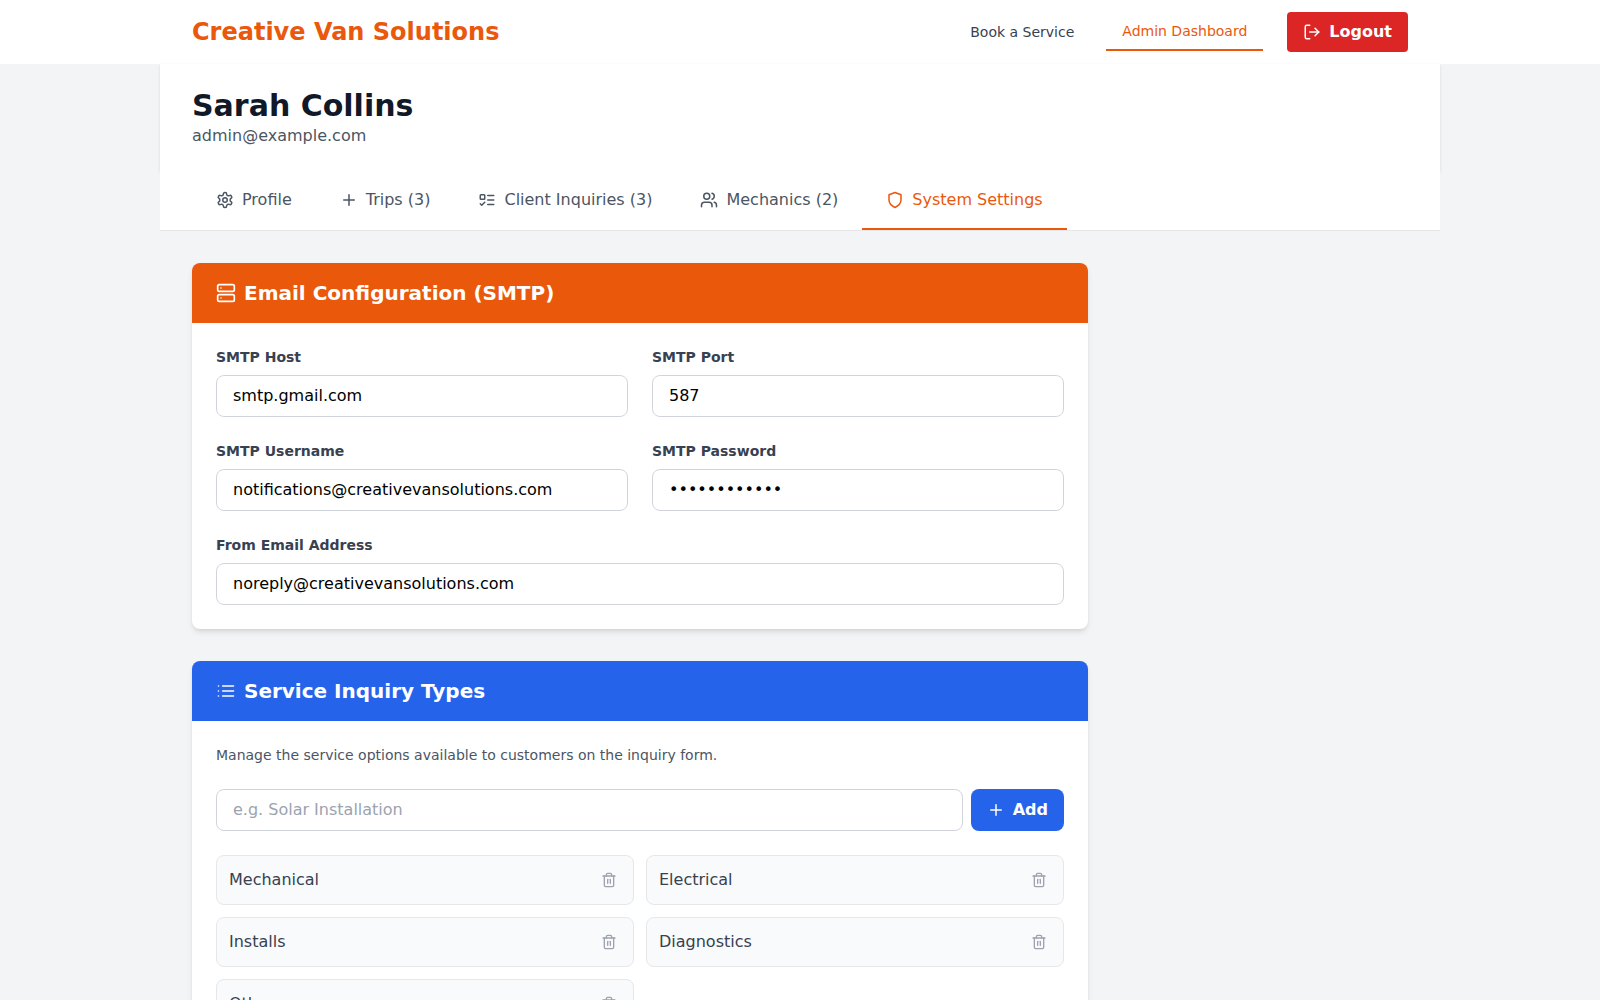Screen dimensions: 1600x1000
Task: Click the Creative Van Solutions logo
Action: pyautogui.click(x=345, y=32)
